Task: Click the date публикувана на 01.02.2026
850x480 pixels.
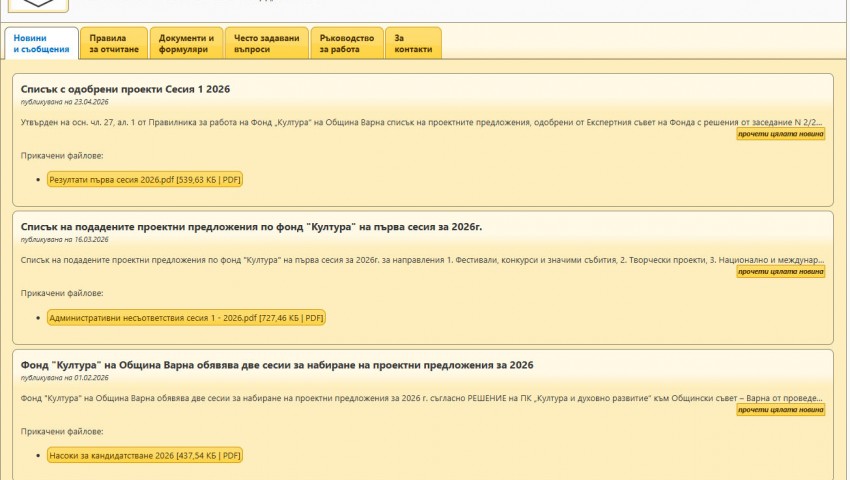Action: click(65, 377)
